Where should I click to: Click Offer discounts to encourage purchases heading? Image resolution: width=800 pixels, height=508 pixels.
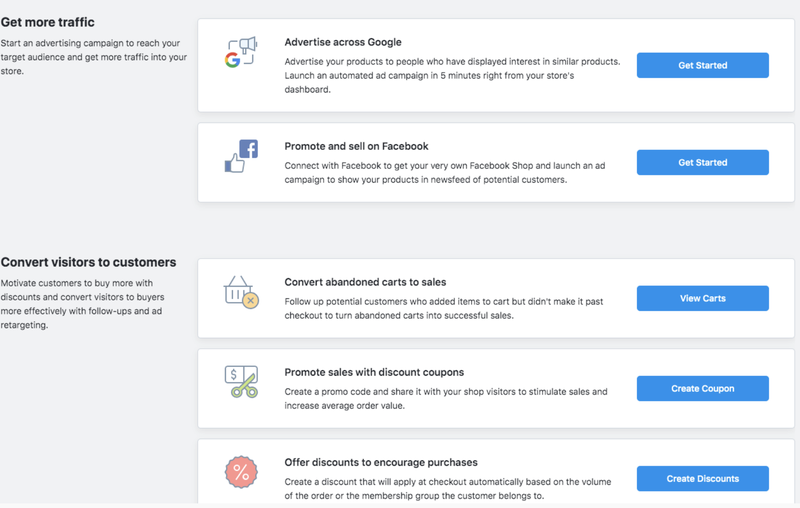click(x=381, y=463)
